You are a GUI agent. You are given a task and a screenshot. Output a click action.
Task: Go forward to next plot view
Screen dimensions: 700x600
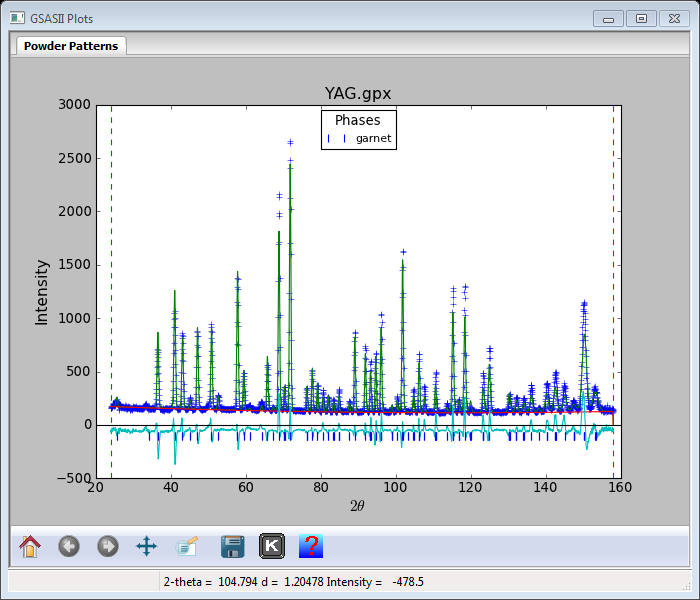coord(108,546)
